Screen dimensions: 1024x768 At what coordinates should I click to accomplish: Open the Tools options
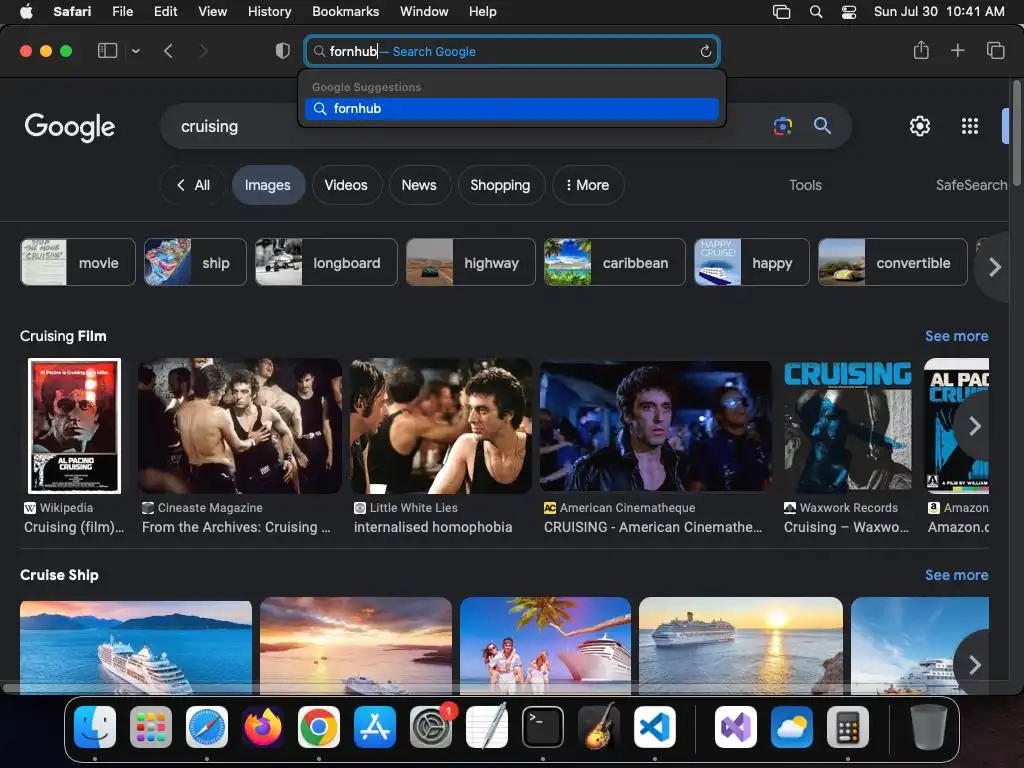(805, 185)
